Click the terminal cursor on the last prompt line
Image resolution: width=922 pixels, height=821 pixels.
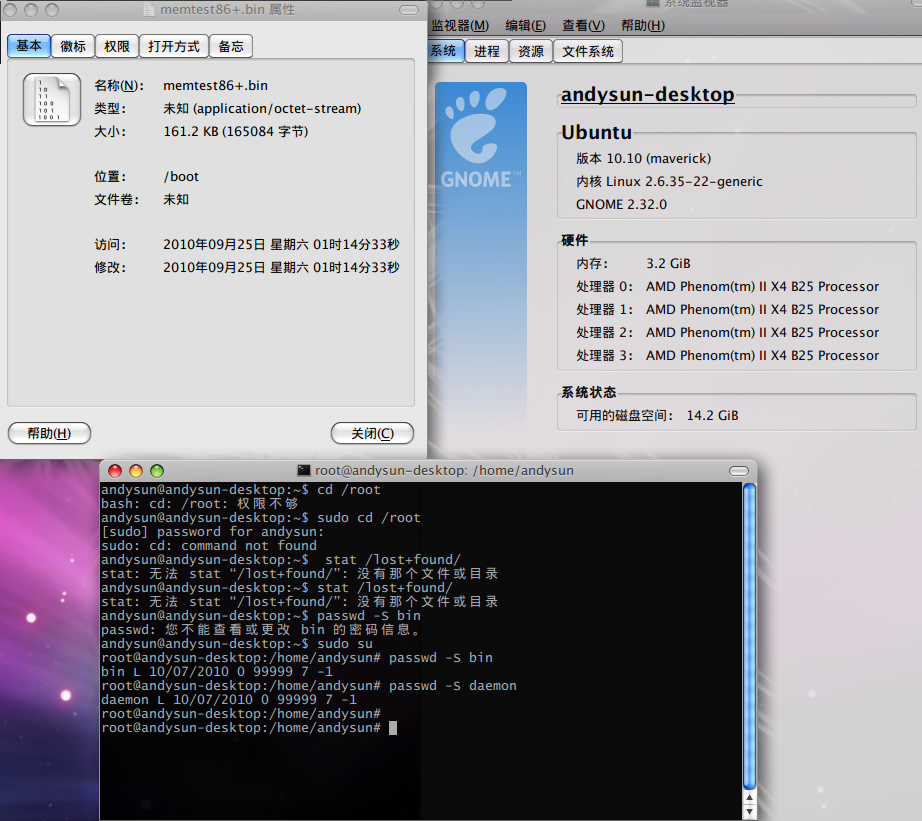(x=393, y=728)
